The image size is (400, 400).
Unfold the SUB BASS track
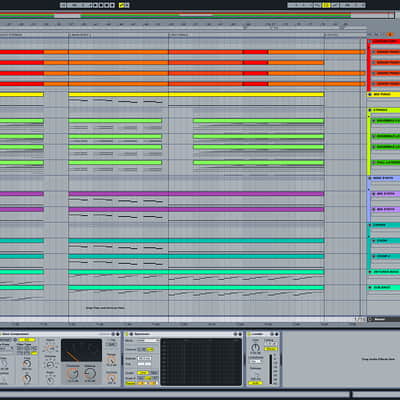coord(370,287)
